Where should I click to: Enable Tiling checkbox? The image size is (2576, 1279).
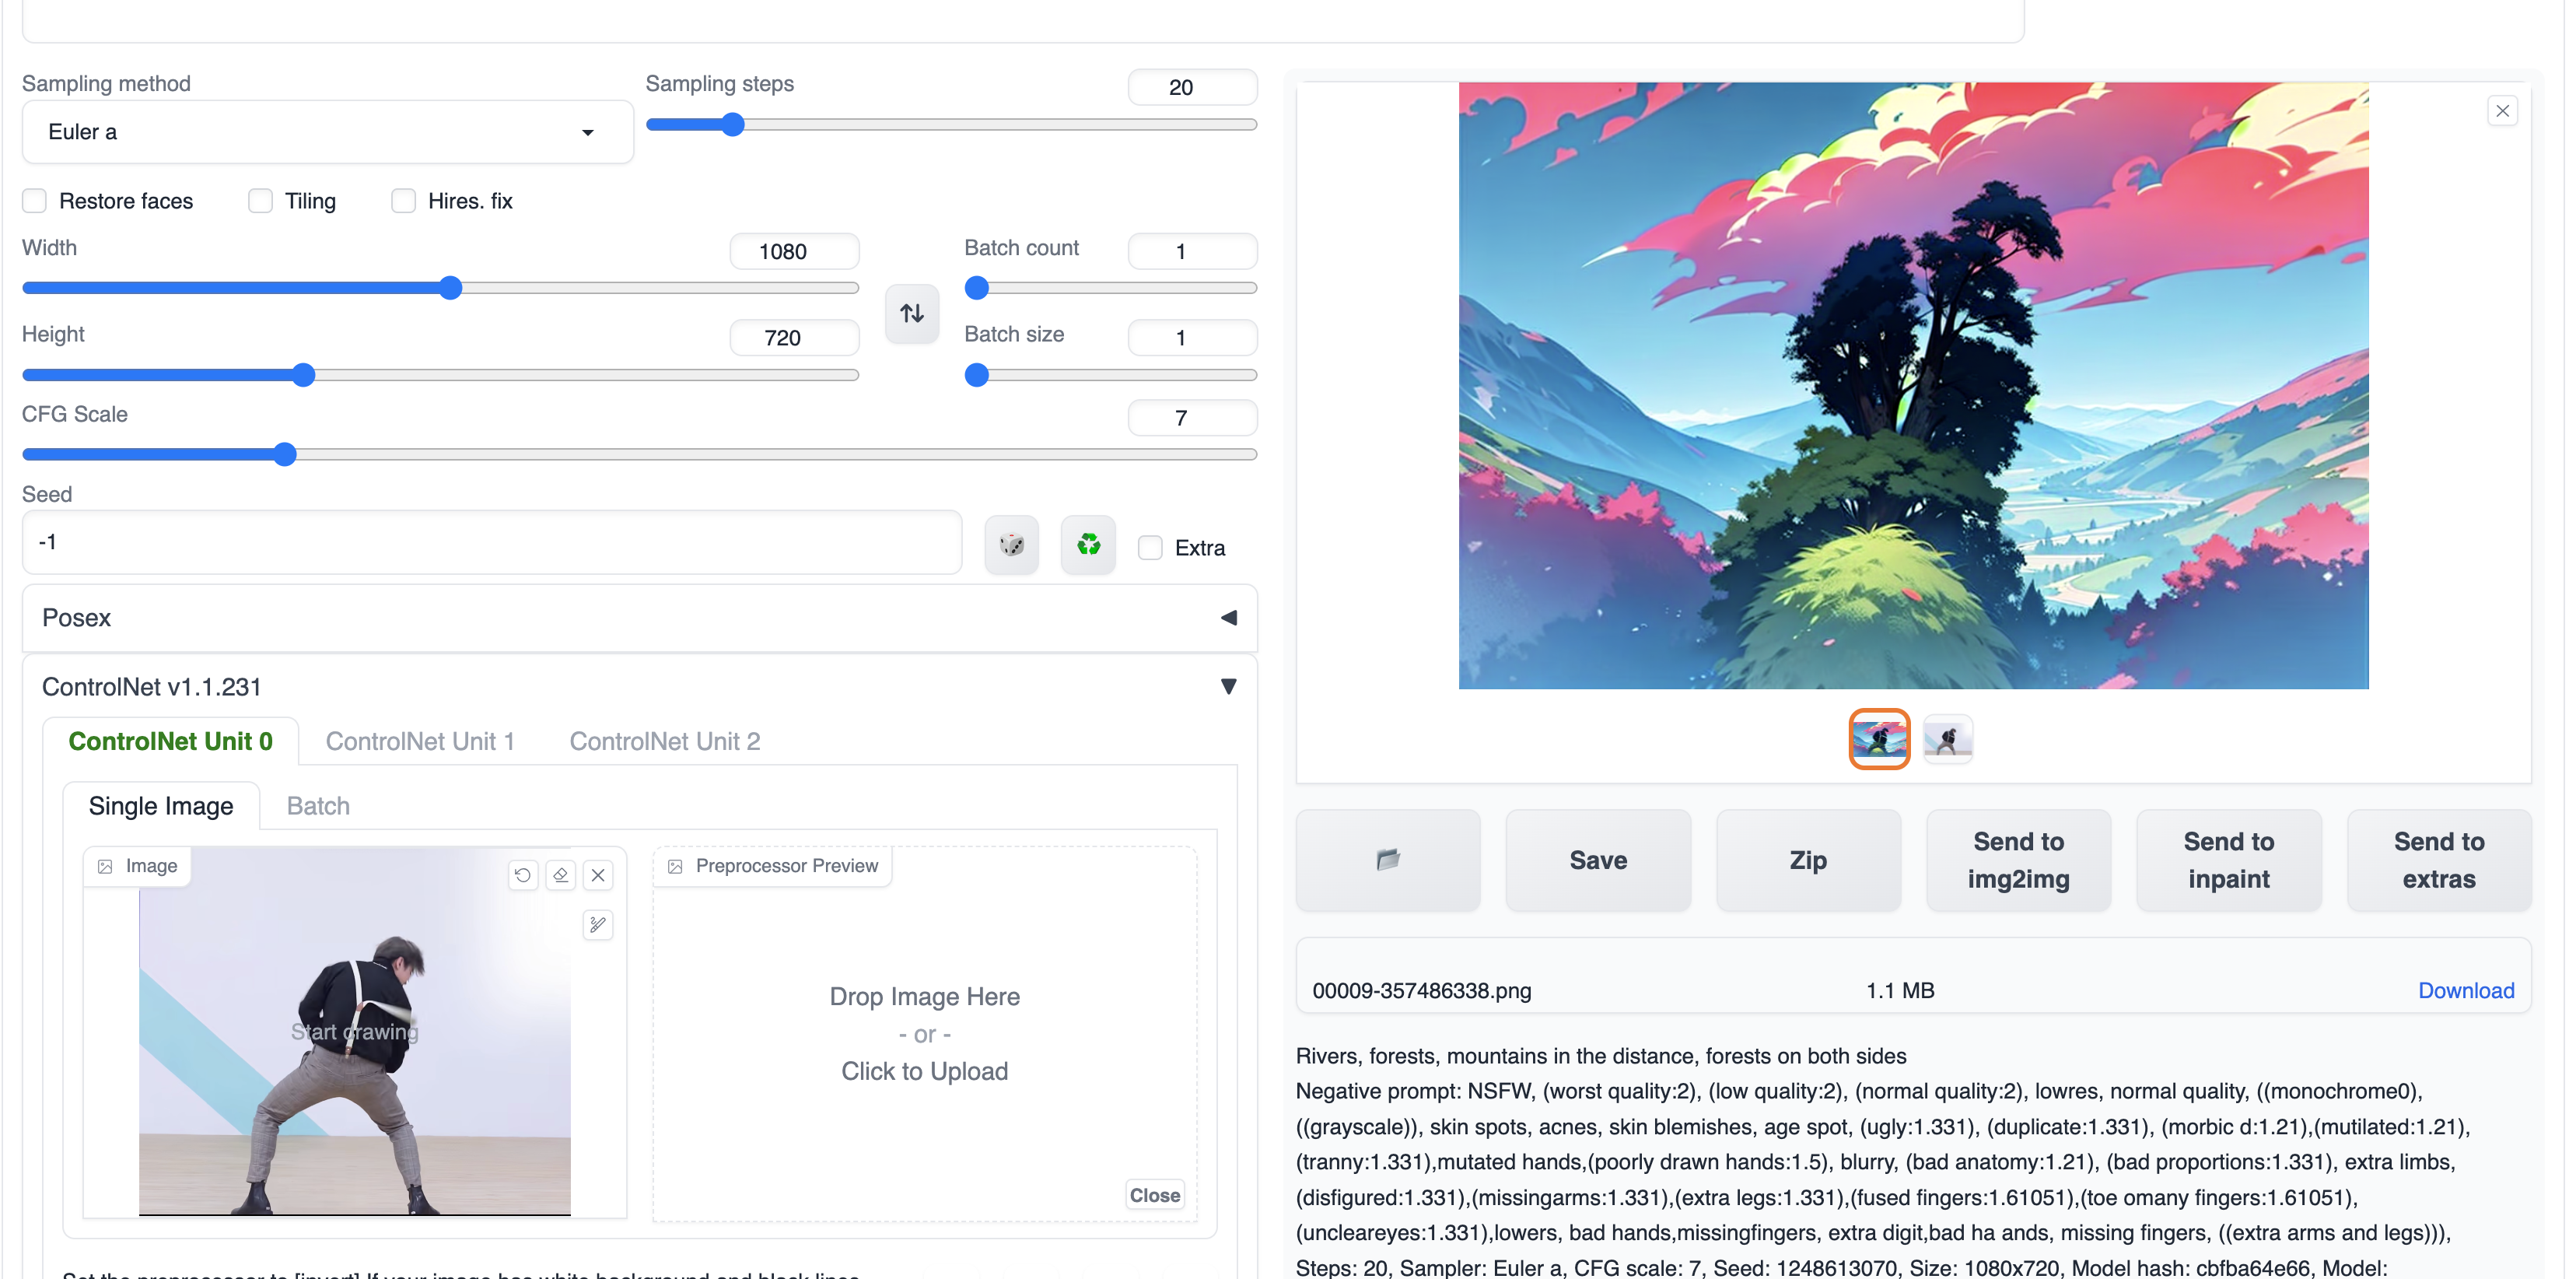tap(260, 201)
